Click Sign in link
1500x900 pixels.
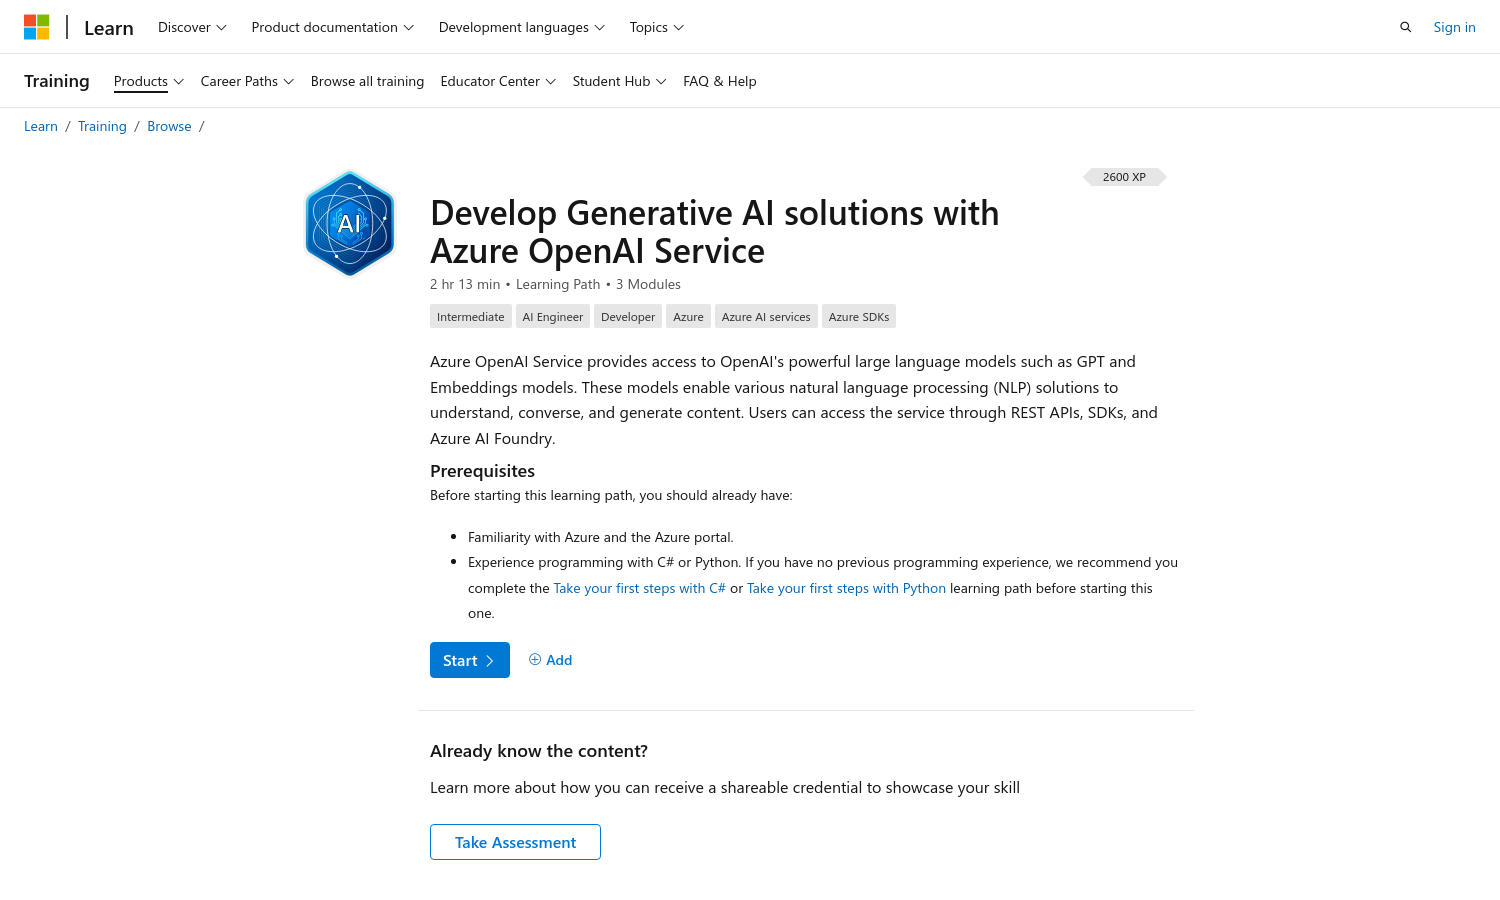[1454, 27]
